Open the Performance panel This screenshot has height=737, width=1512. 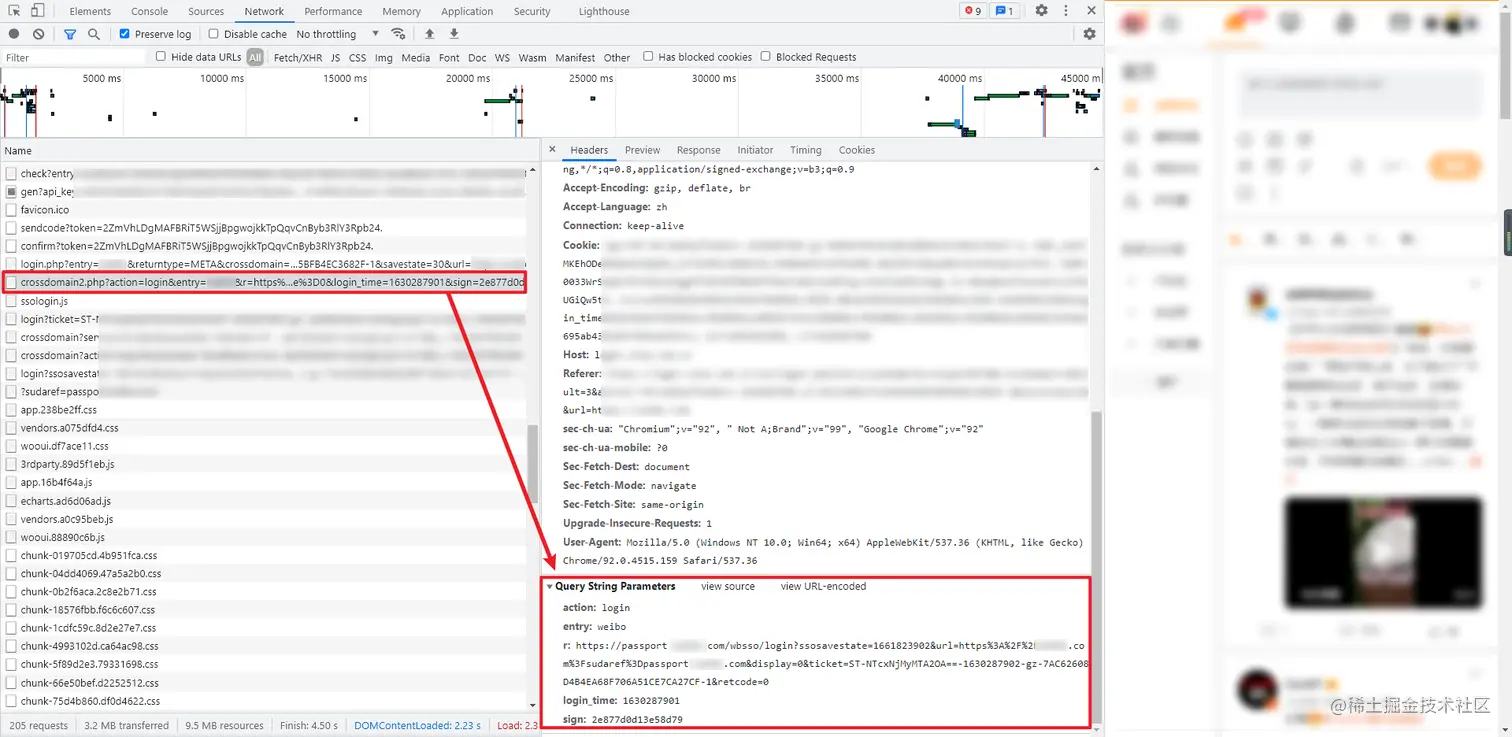pos(333,11)
